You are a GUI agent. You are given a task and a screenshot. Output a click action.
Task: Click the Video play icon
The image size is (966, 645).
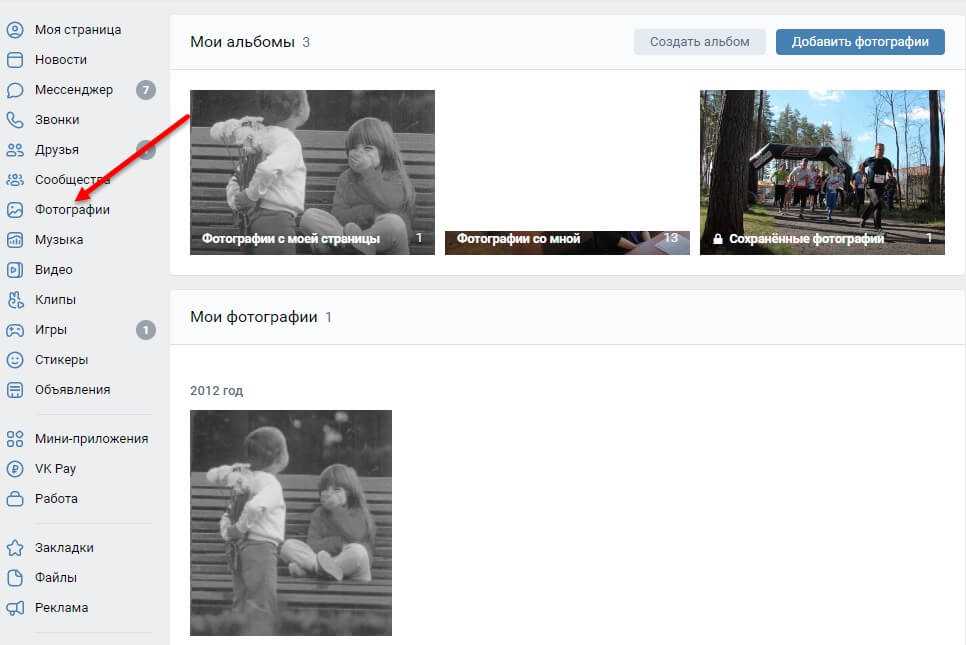pyautogui.click(x=15, y=270)
